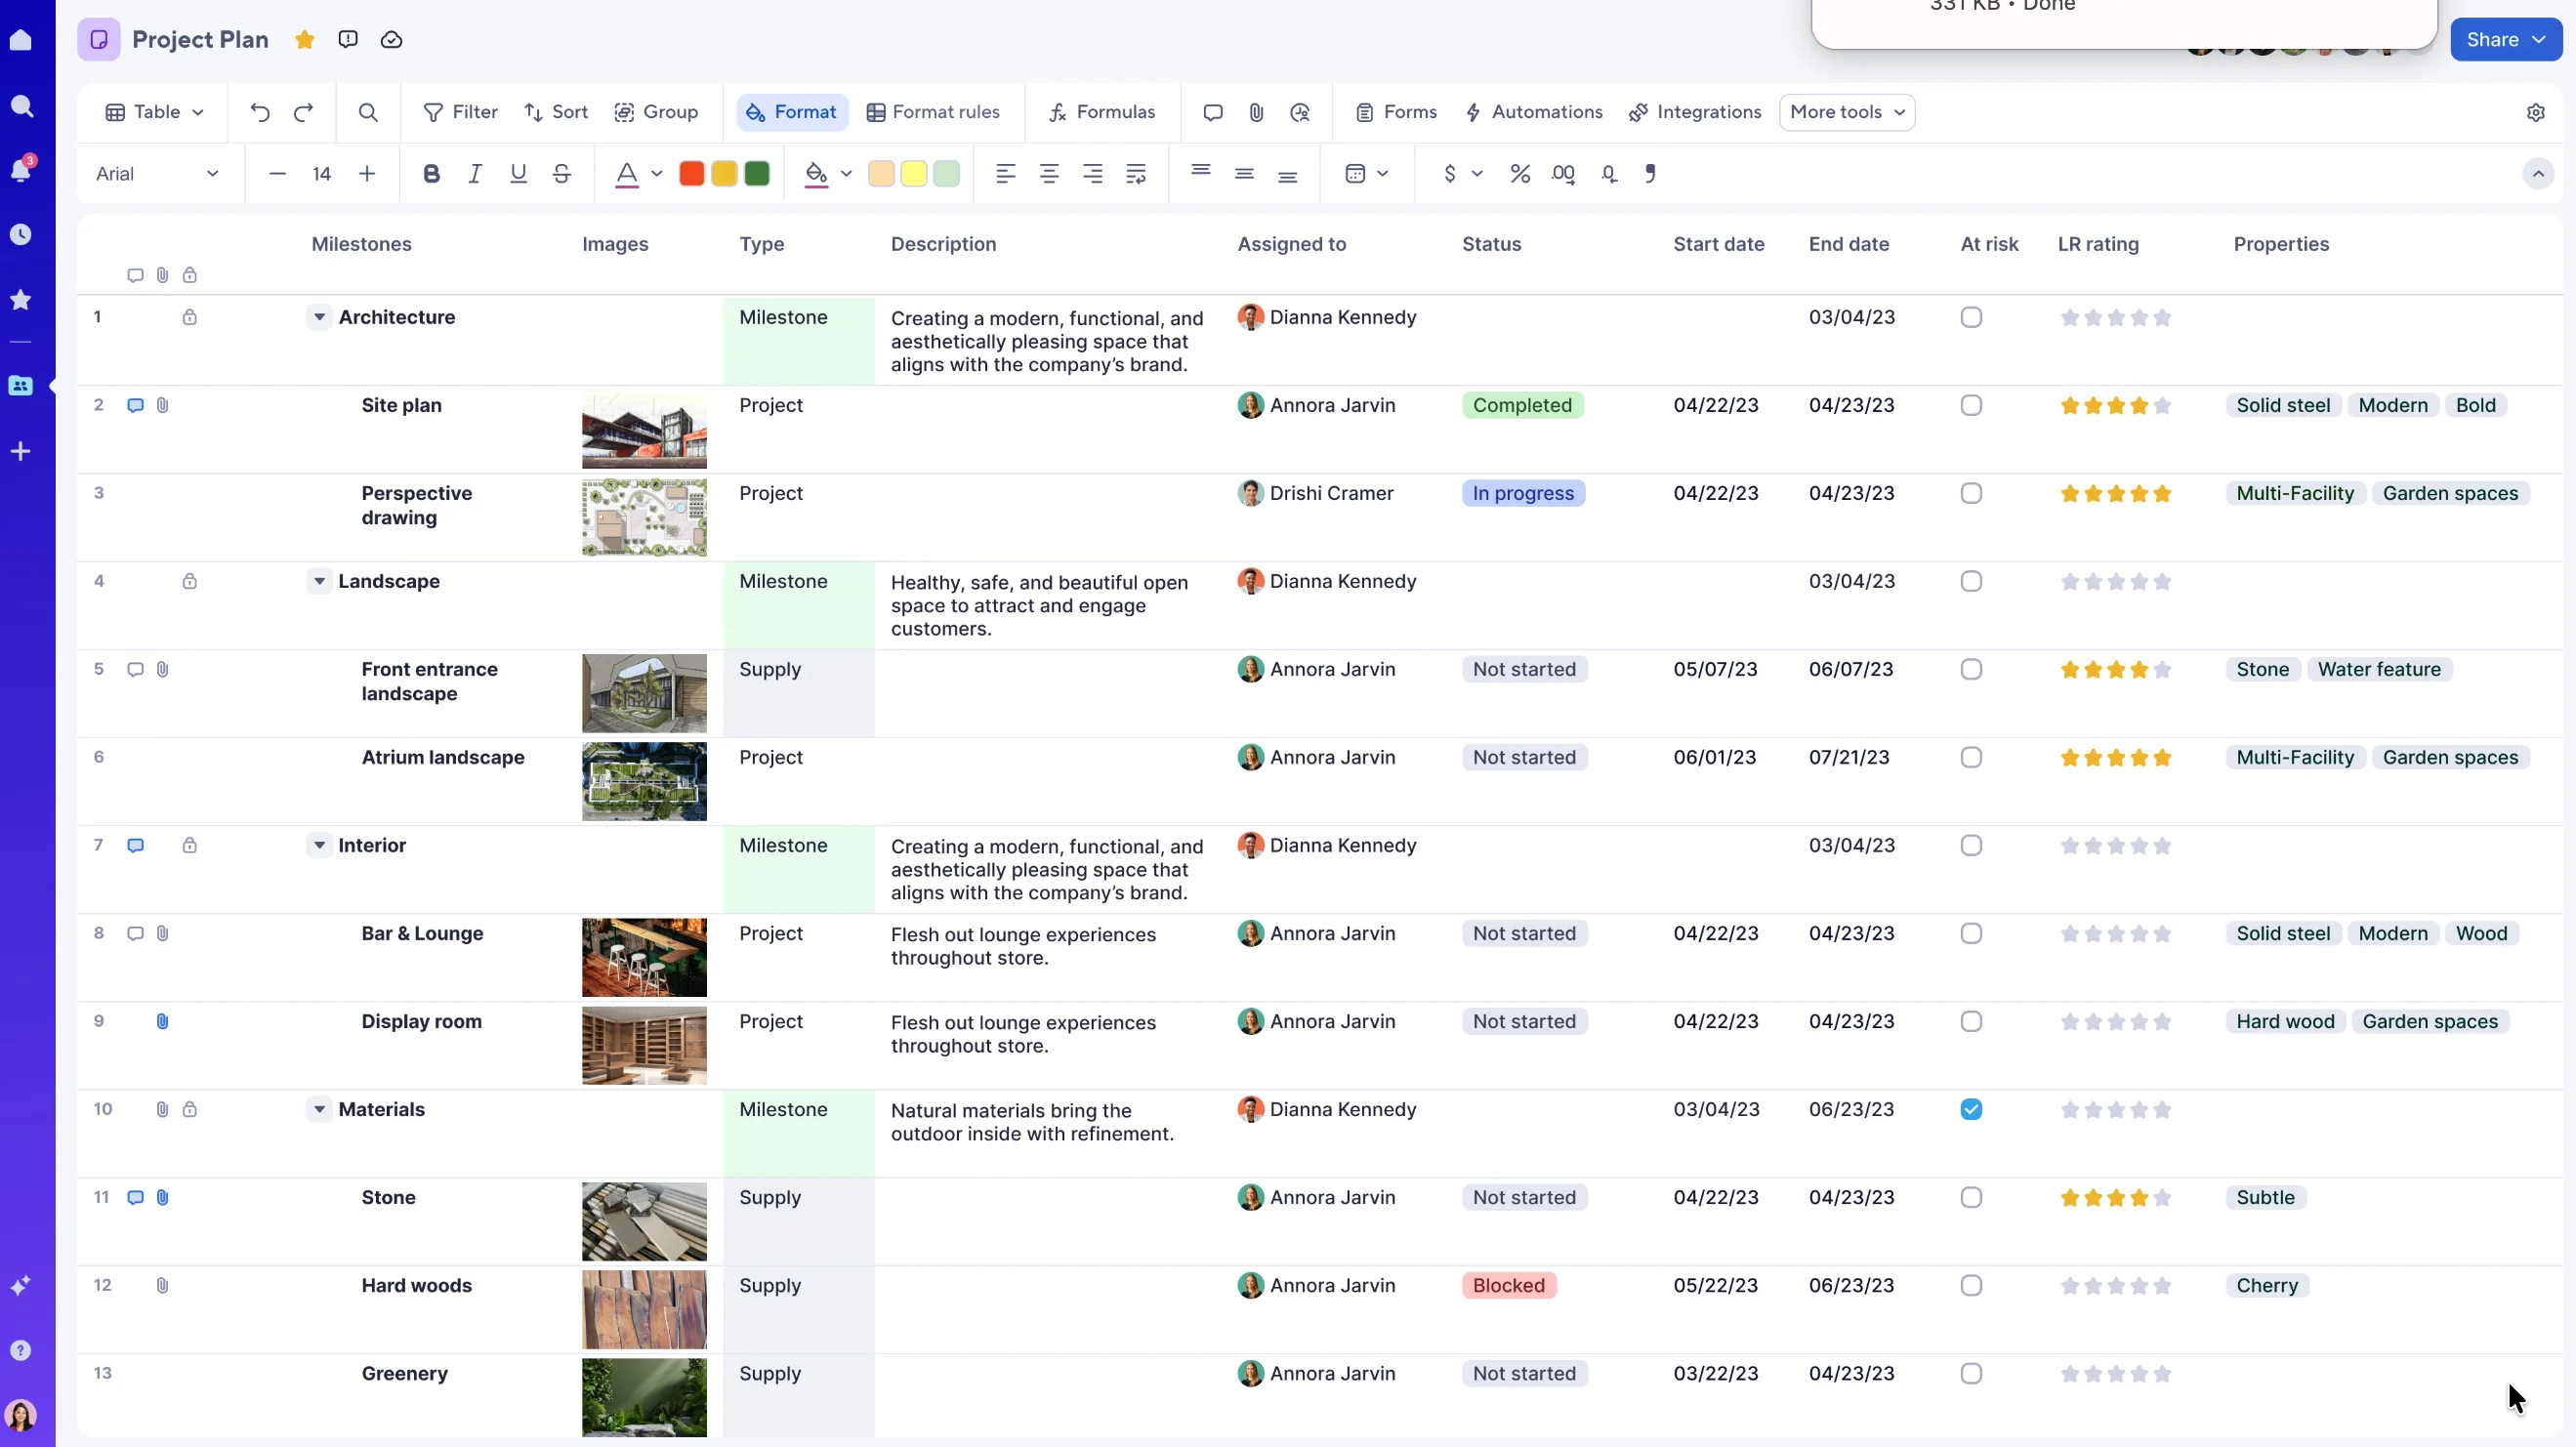2576x1447 pixels.
Task: Open the Automations menu
Action: (1533, 112)
